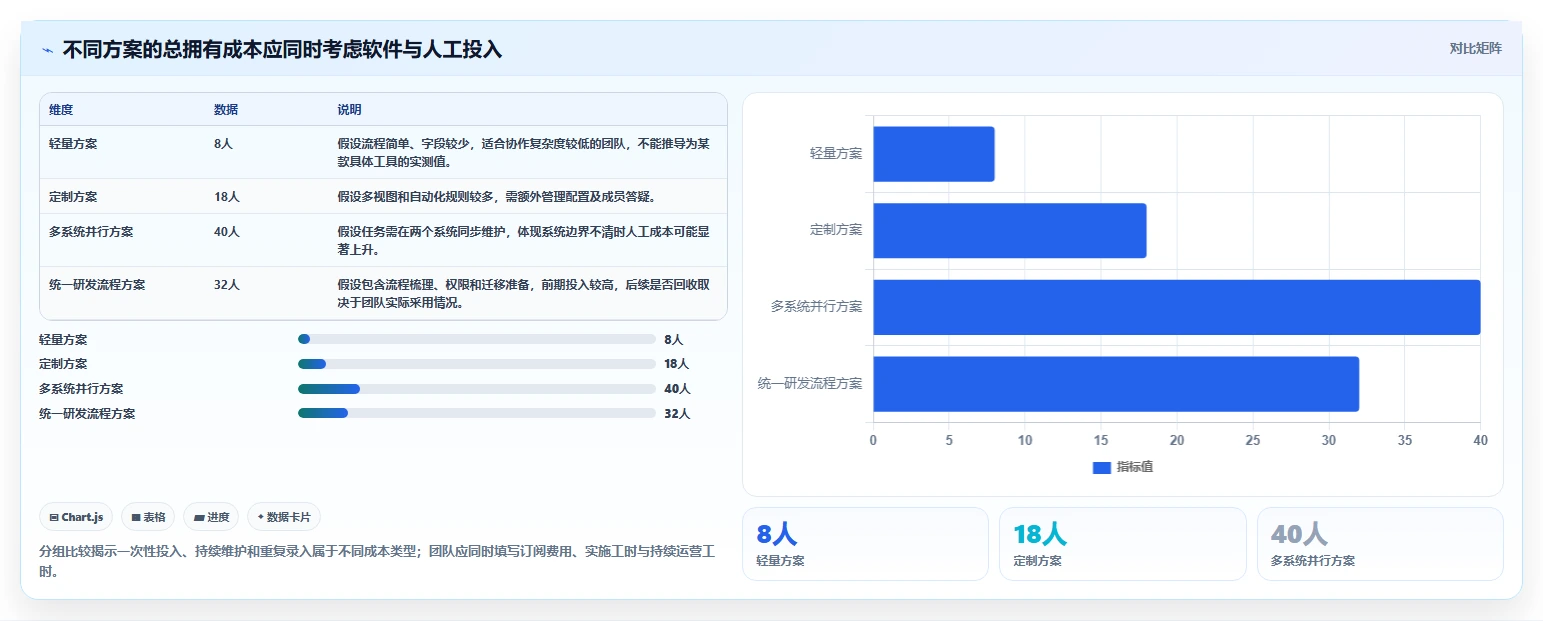Viewport: 1543px width, 621px height.
Task: Click the 32人 value in the table
Action: click(x=227, y=285)
